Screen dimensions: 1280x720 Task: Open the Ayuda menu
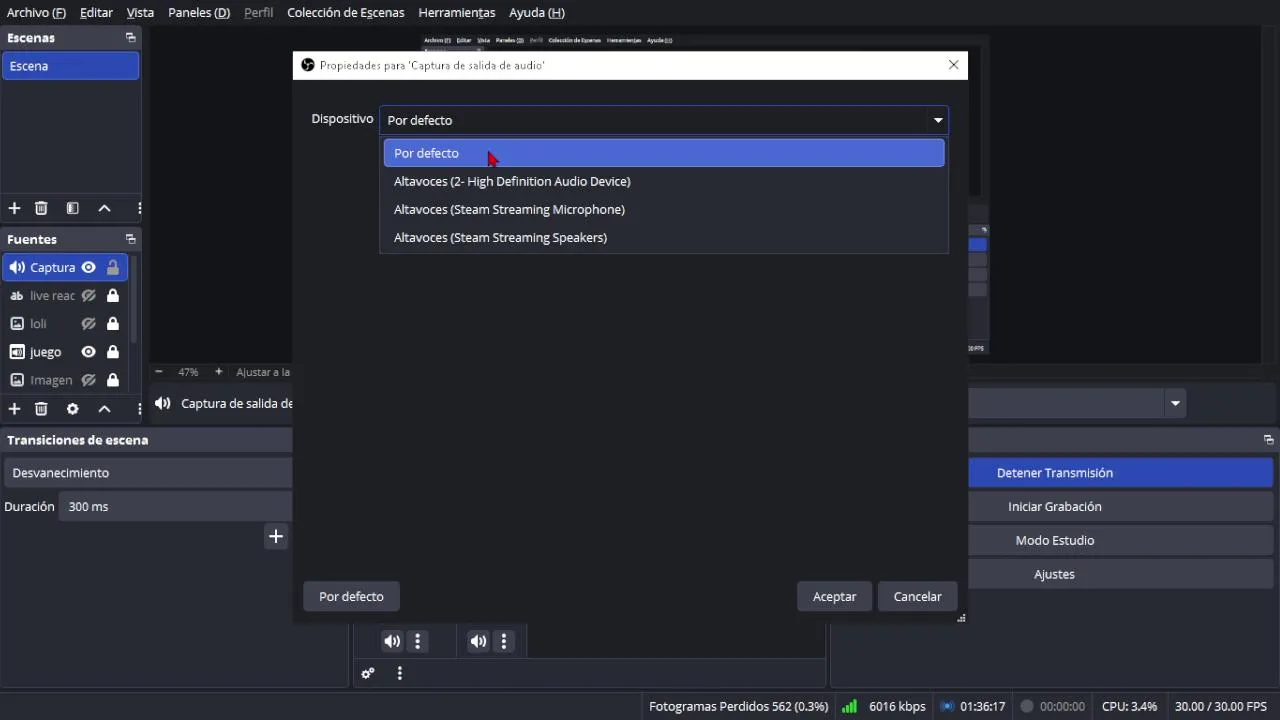(537, 12)
